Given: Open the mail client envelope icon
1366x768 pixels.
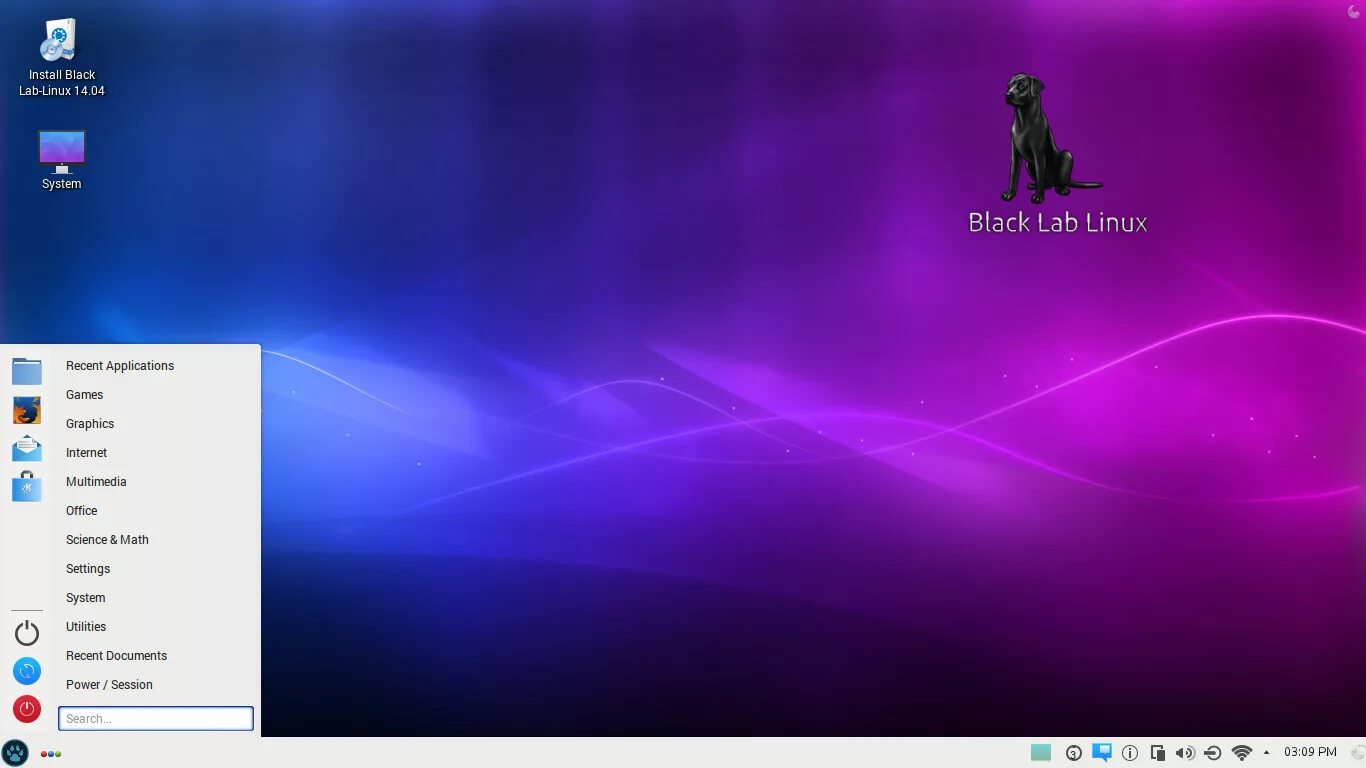Looking at the screenshot, I should point(27,448).
